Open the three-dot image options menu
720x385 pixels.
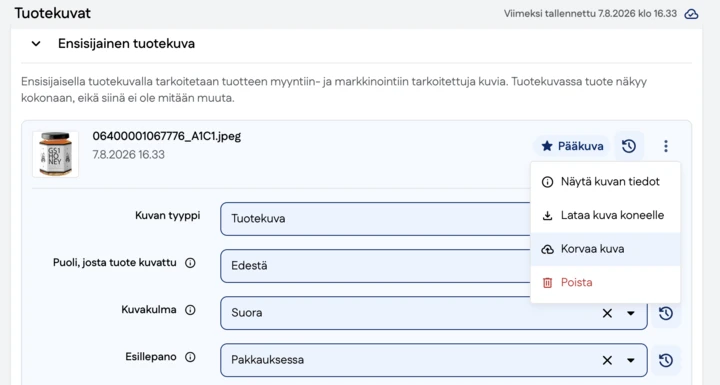pyautogui.click(x=666, y=146)
